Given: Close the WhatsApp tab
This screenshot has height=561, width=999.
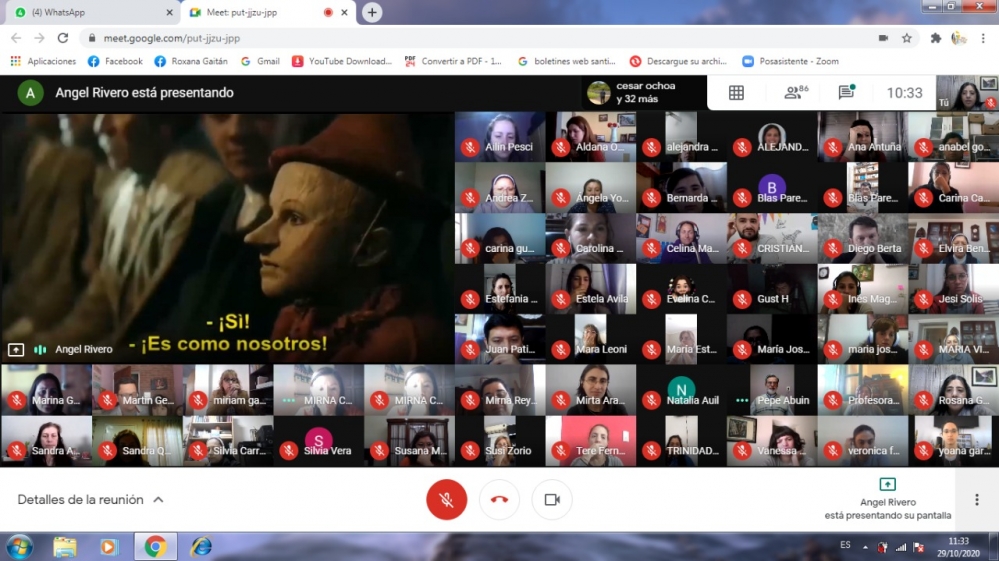Looking at the screenshot, I should tap(169, 12).
